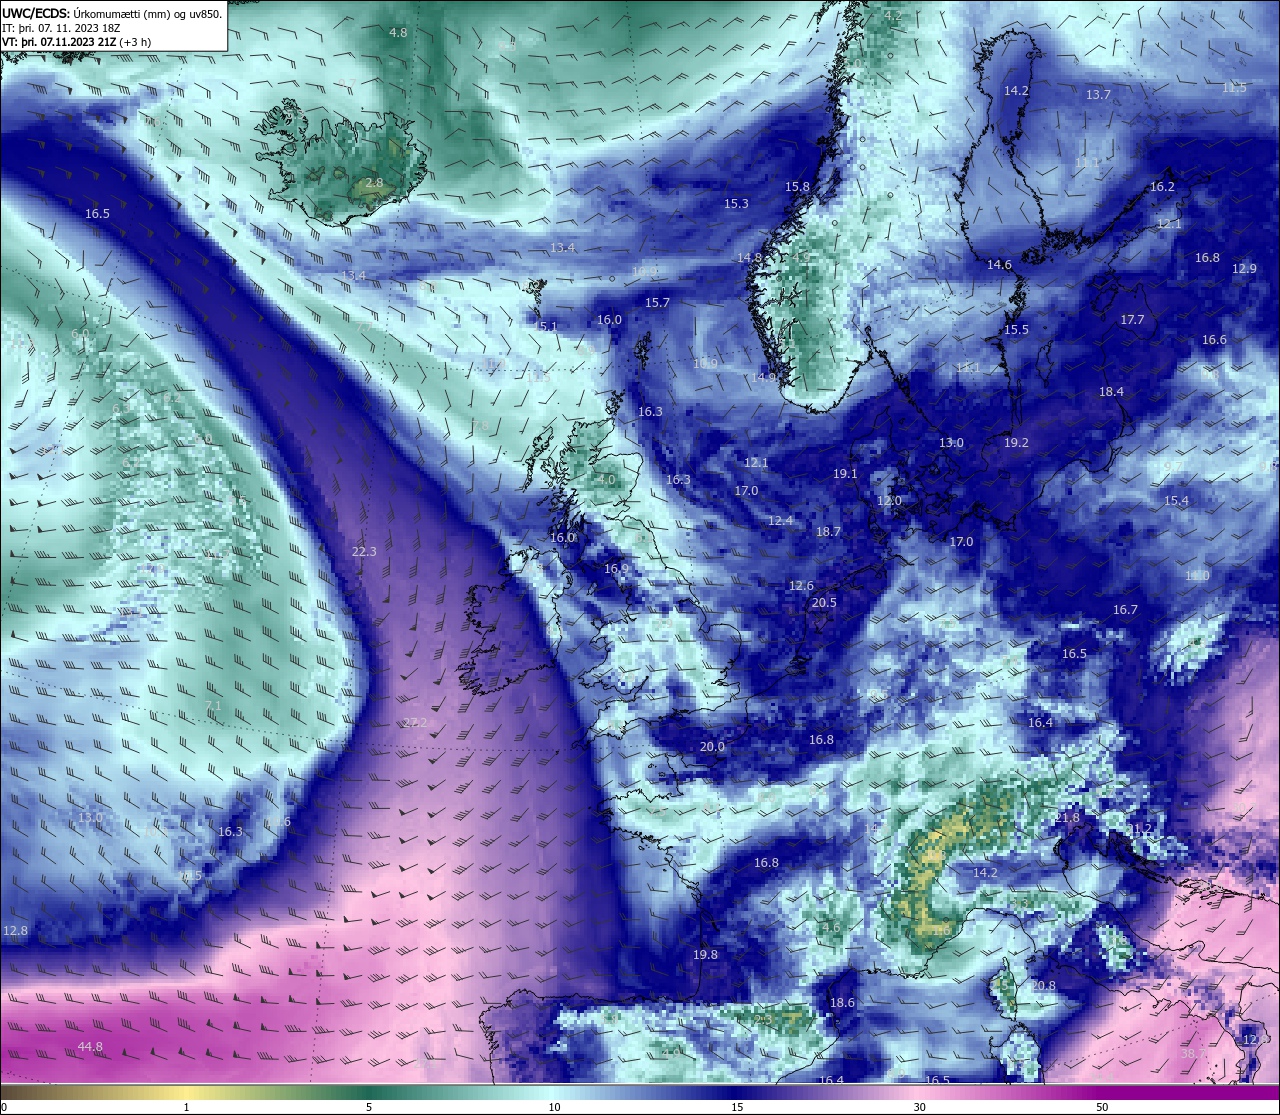Click the 17.7 value label

coord(1132,320)
